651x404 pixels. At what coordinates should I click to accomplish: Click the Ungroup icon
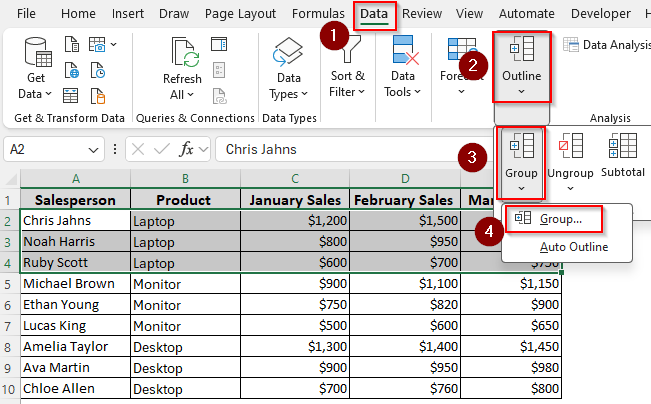click(571, 146)
